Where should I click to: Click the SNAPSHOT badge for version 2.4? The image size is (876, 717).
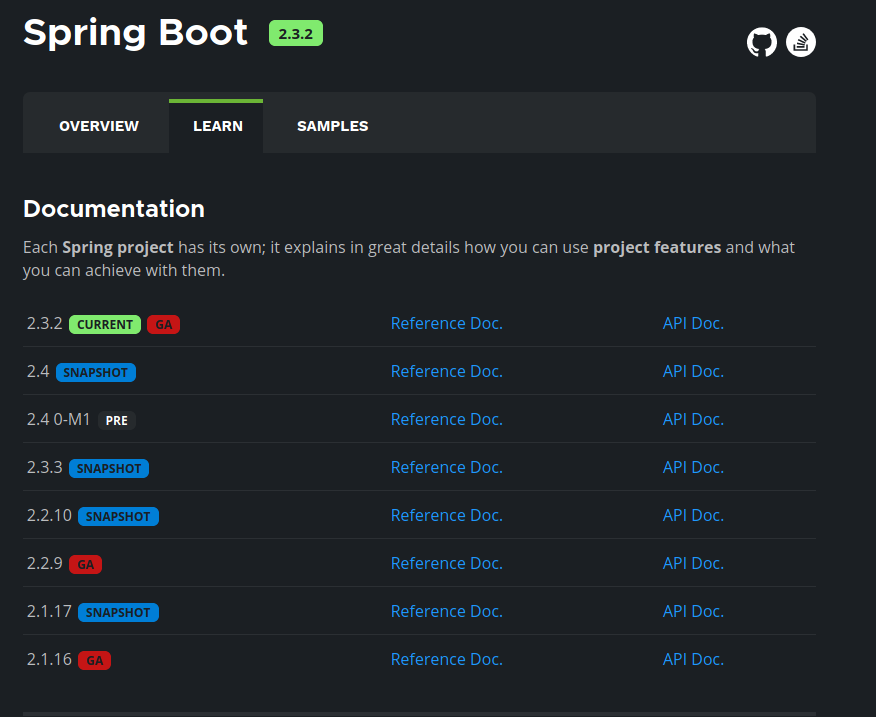point(95,372)
